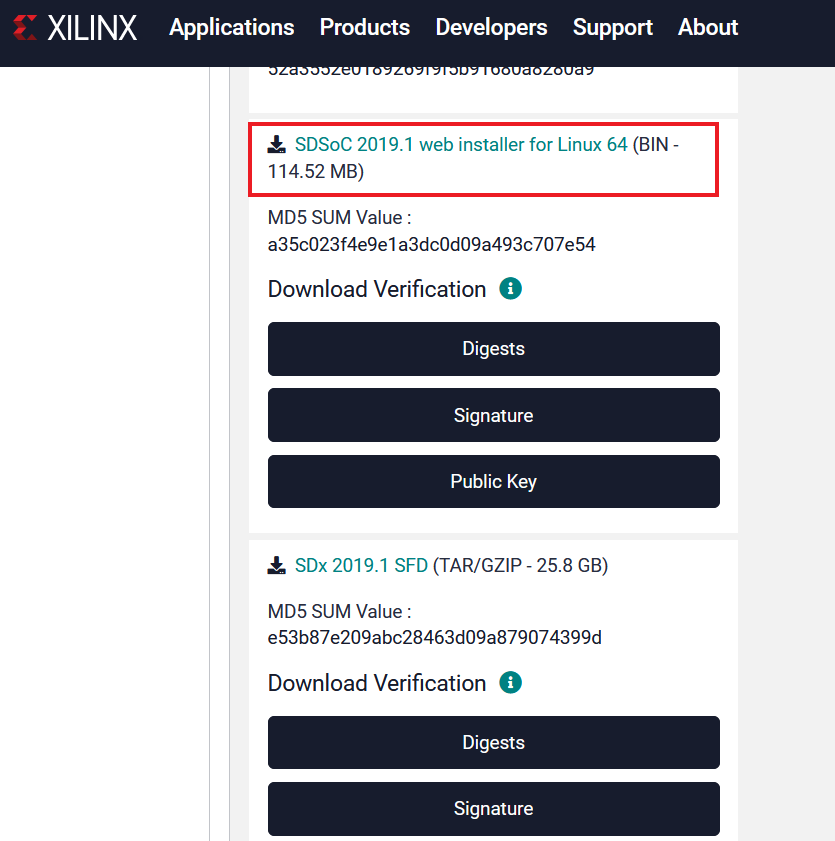Download SDSoC 2019.1 web installer for Linux 64
835x841 pixels.
click(461, 145)
